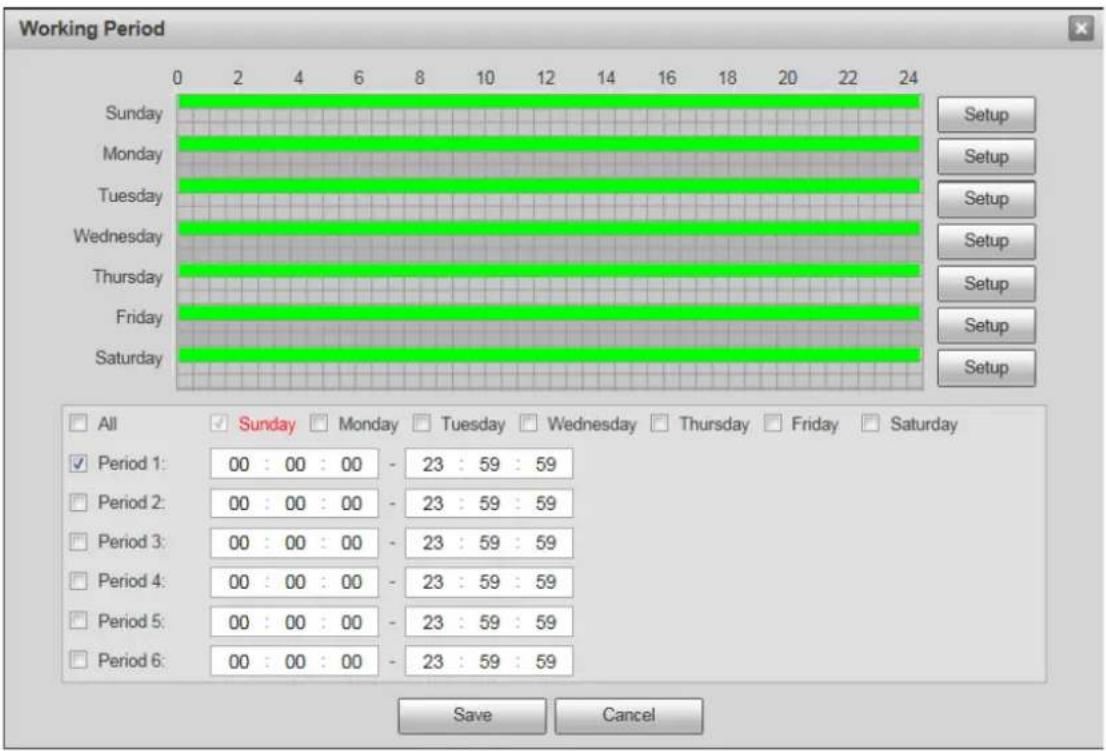This screenshot has width=1106, height=751.
Task: Click Period 1 start time field
Action: click(294, 464)
